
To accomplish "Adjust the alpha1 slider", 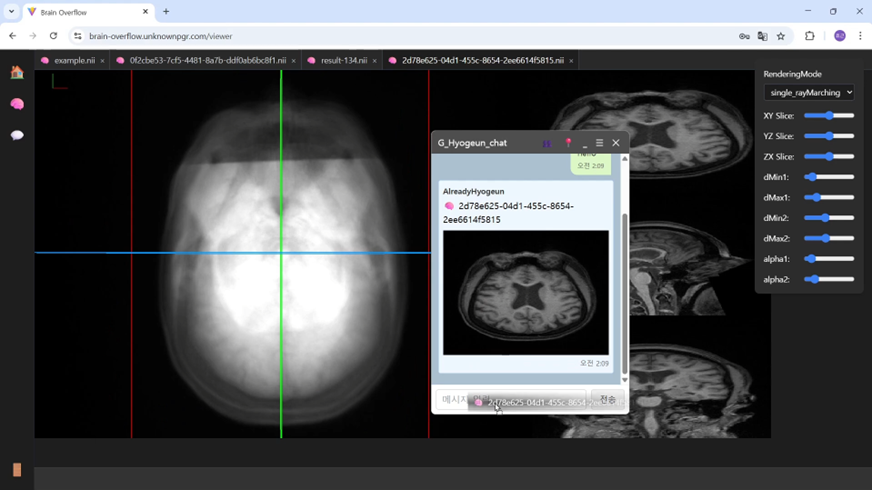I will [x=829, y=259].
